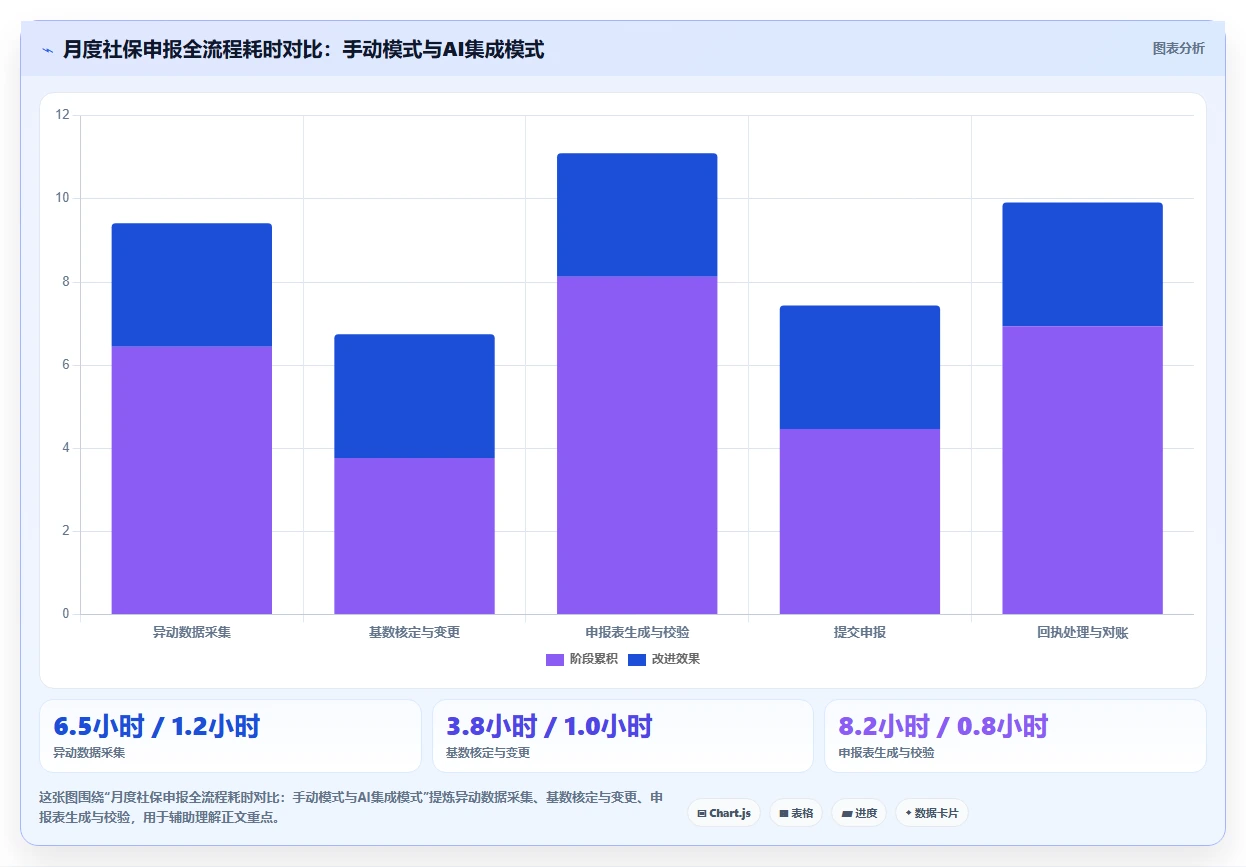
Task: Open the 8.2小时 / 0.8小时 data card
Action: (x=1015, y=736)
